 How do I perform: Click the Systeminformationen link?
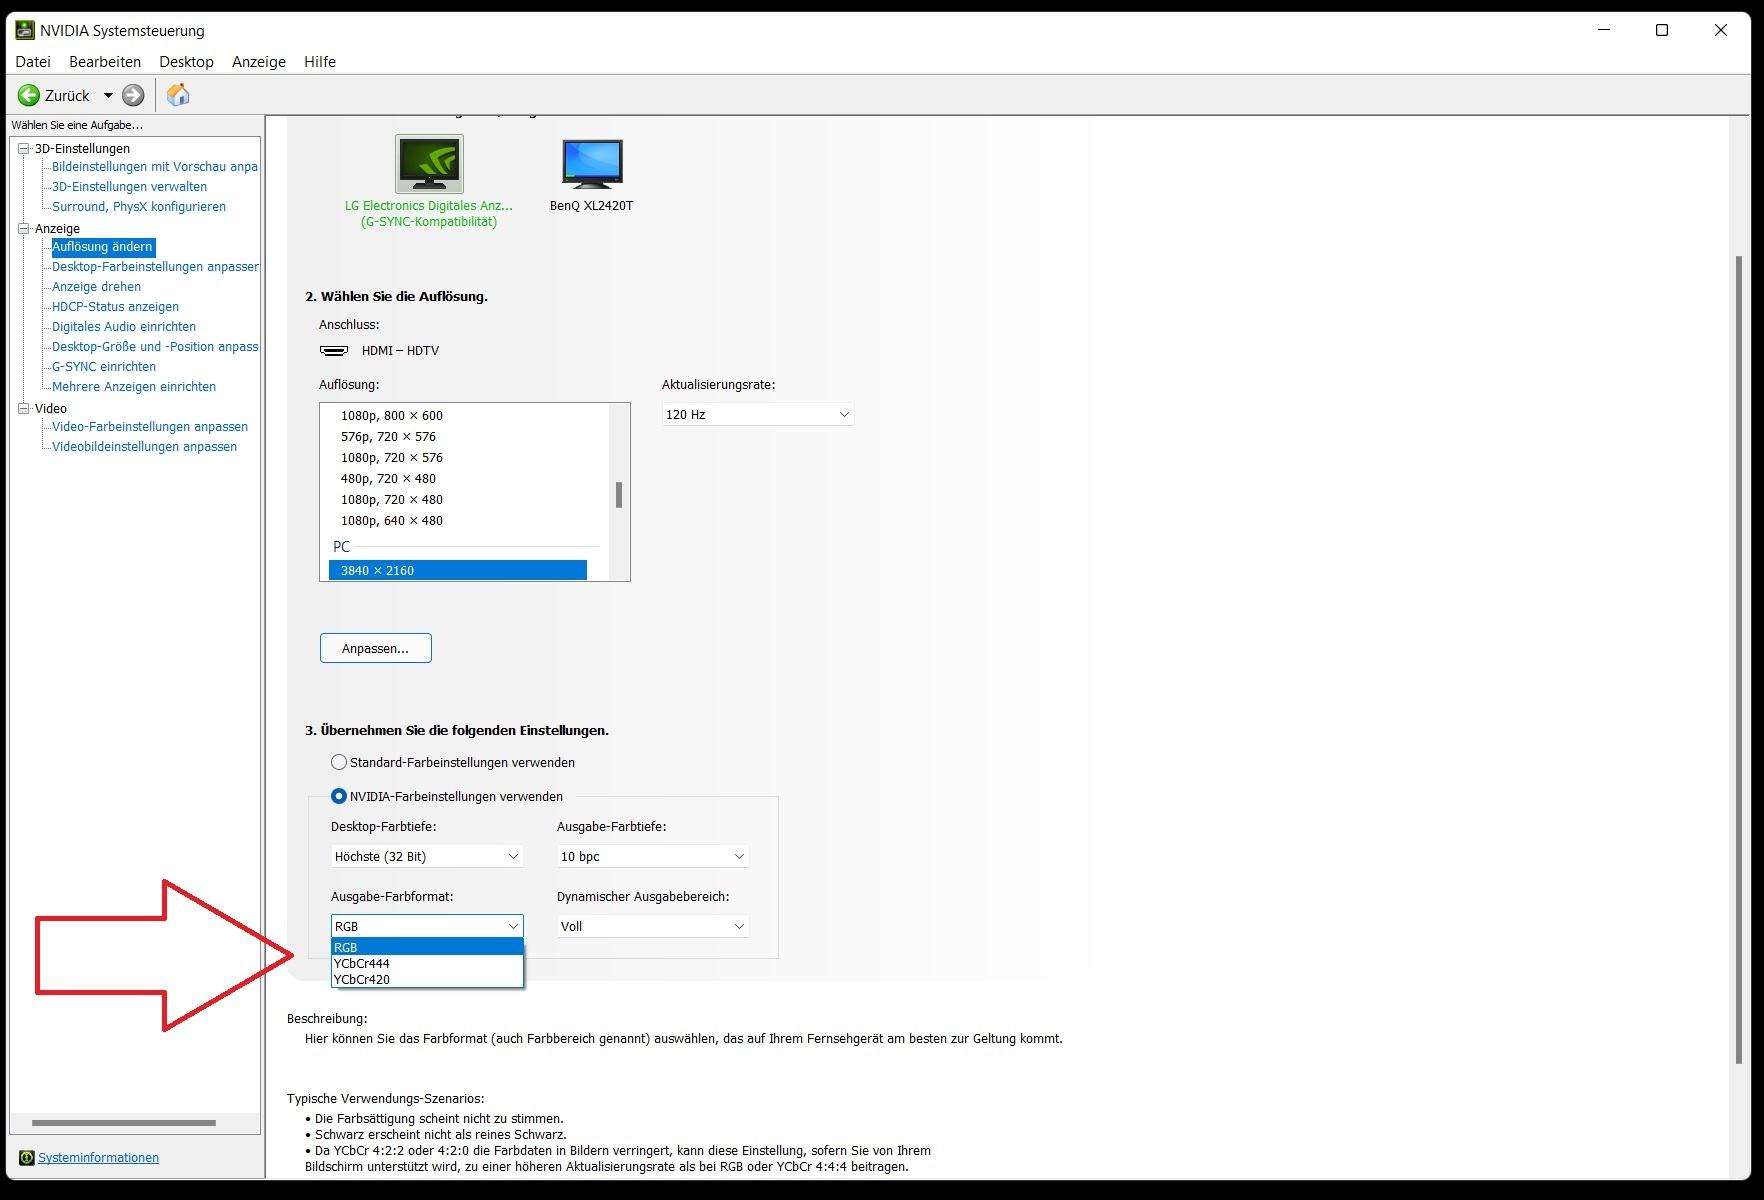click(x=98, y=1157)
